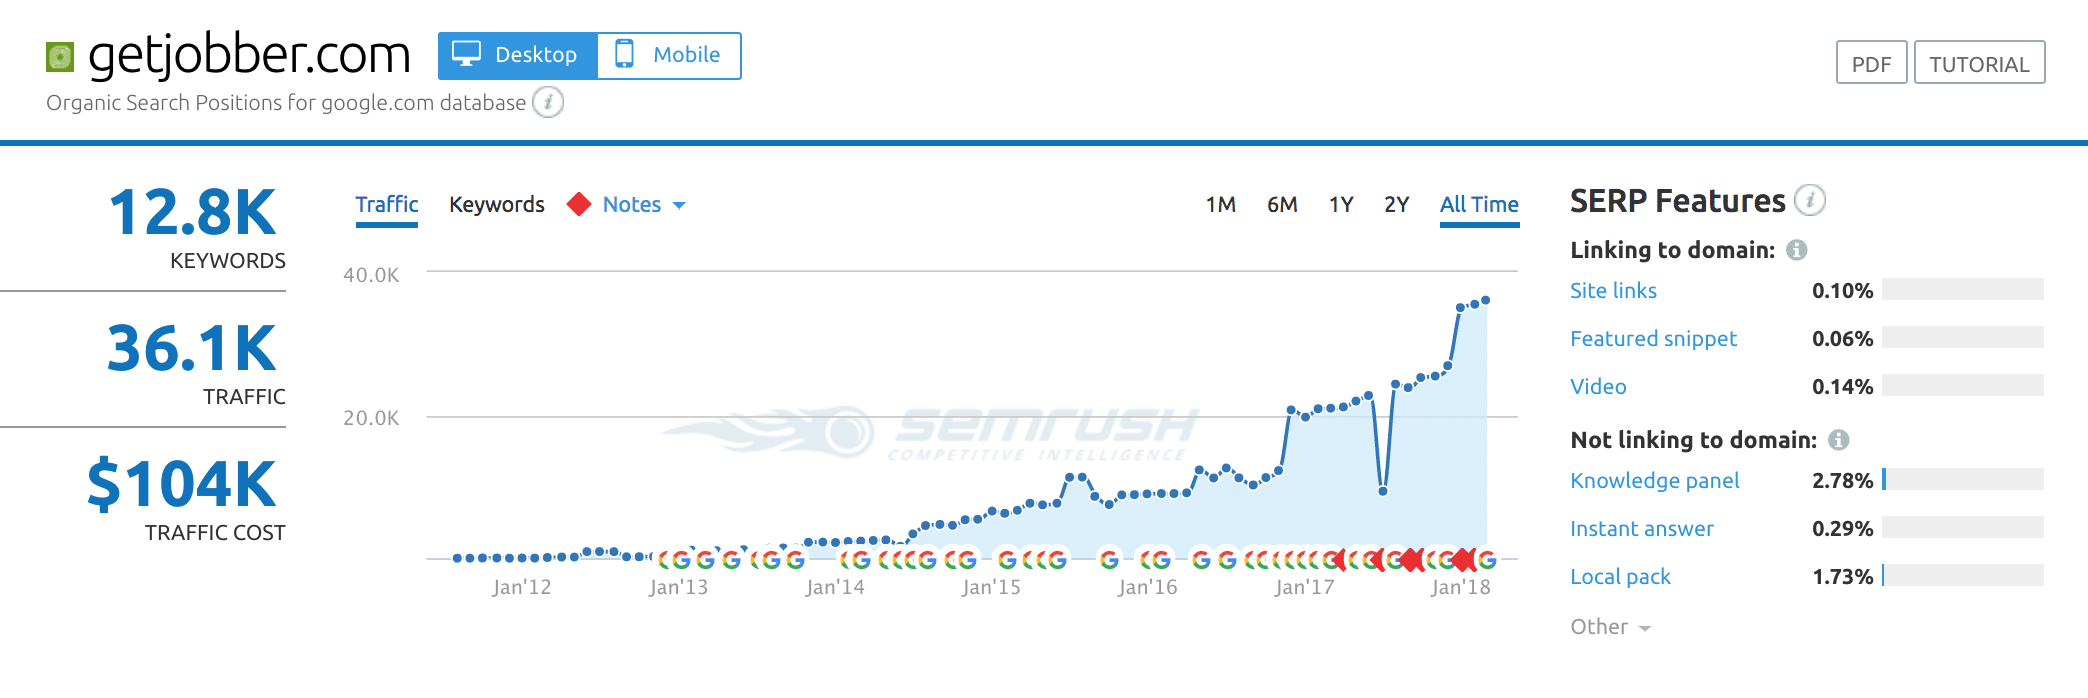Click the Site links percentage bar

1963,289
